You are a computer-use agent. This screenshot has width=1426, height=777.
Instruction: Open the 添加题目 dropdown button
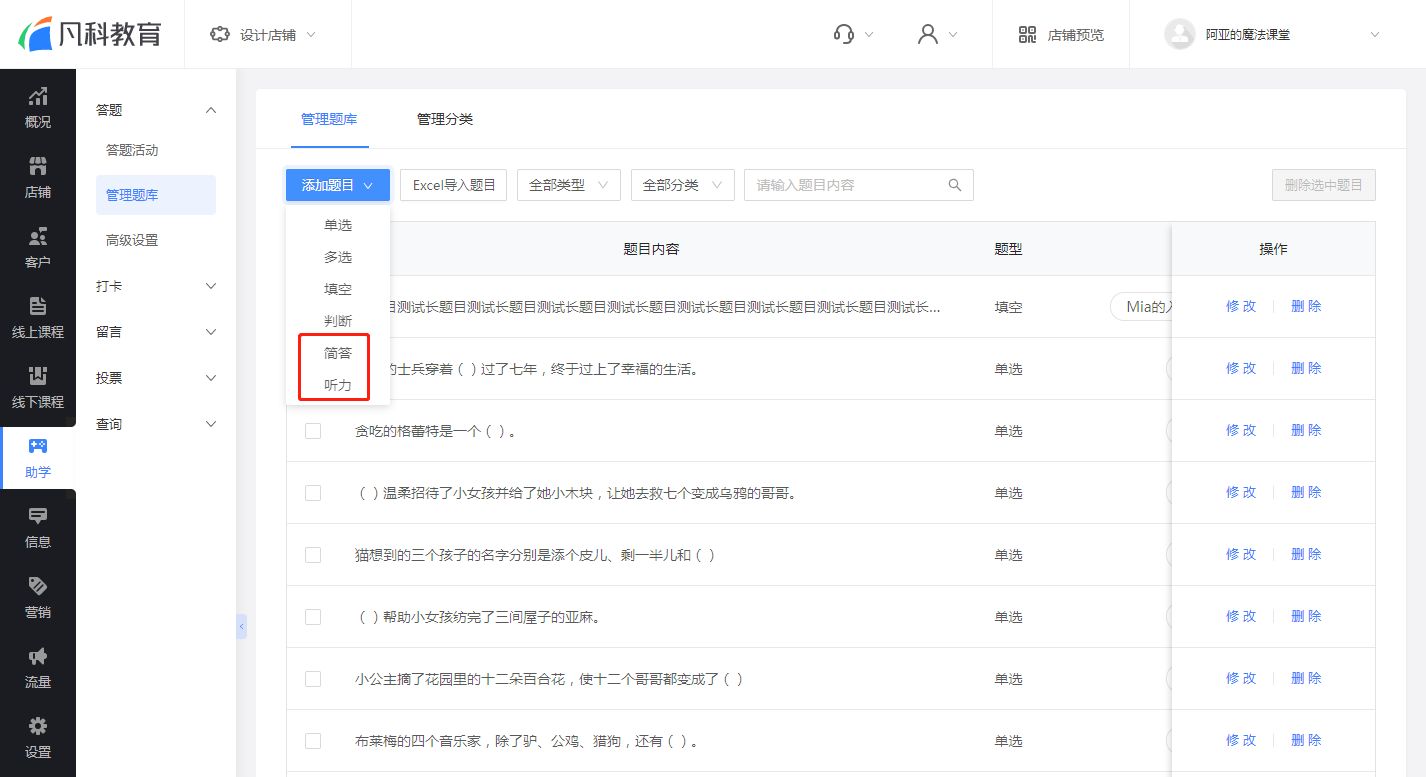[338, 185]
